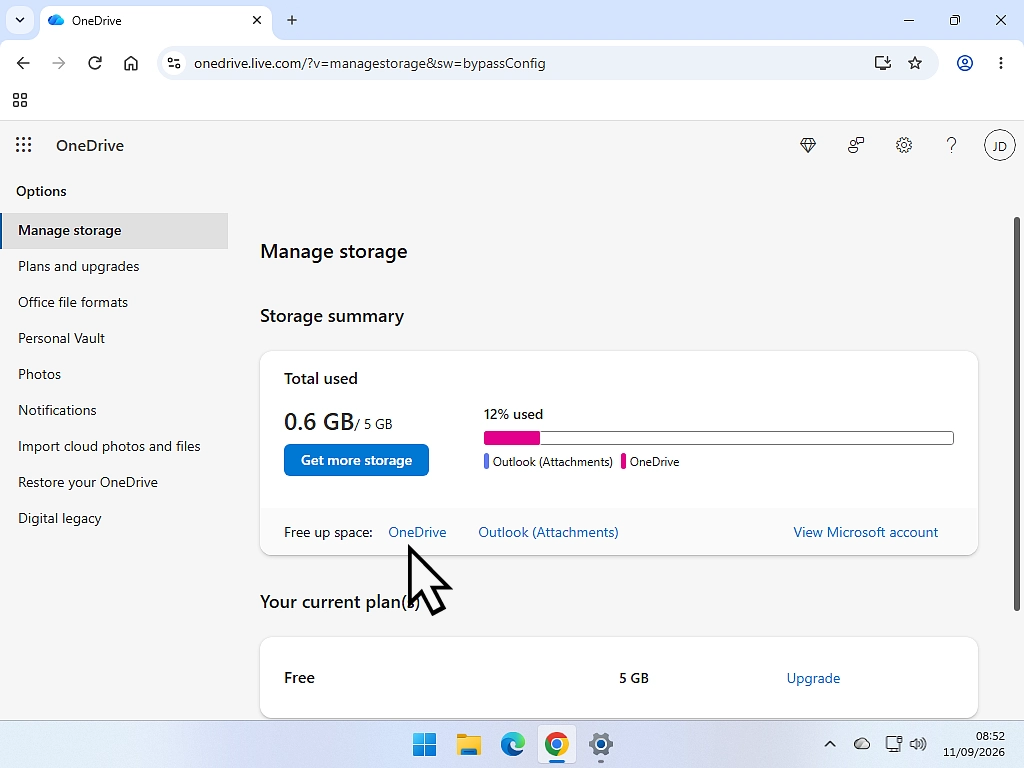Viewport: 1024px width, 768px height.
Task: Free up Outlook (Attachments) space link
Action: tap(549, 532)
